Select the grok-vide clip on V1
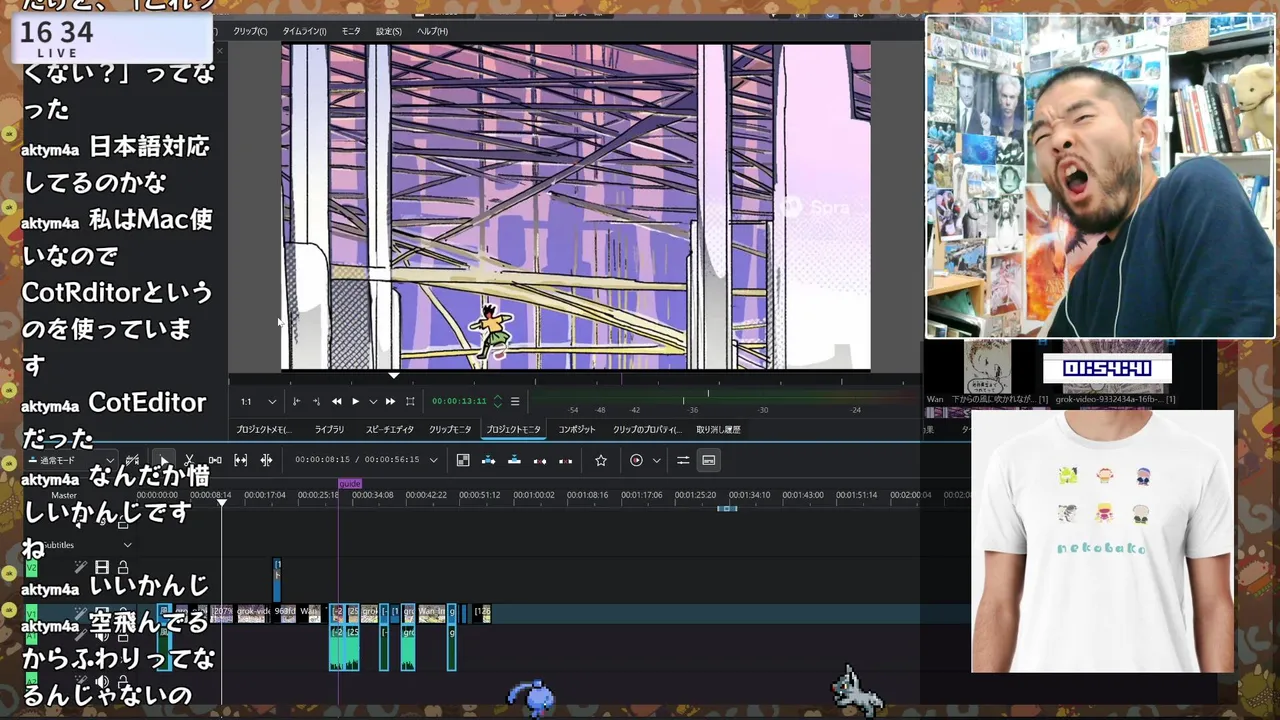The image size is (1280, 720). (x=253, y=612)
